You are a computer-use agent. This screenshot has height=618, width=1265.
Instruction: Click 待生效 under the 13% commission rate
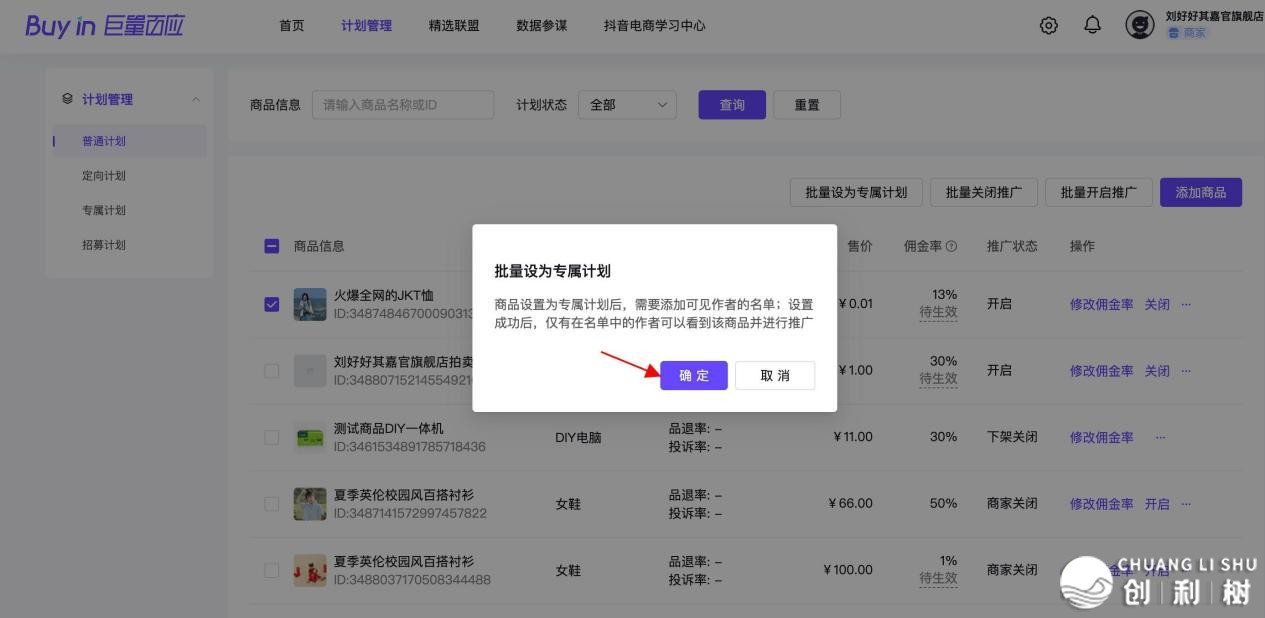(x=938, y=312)
